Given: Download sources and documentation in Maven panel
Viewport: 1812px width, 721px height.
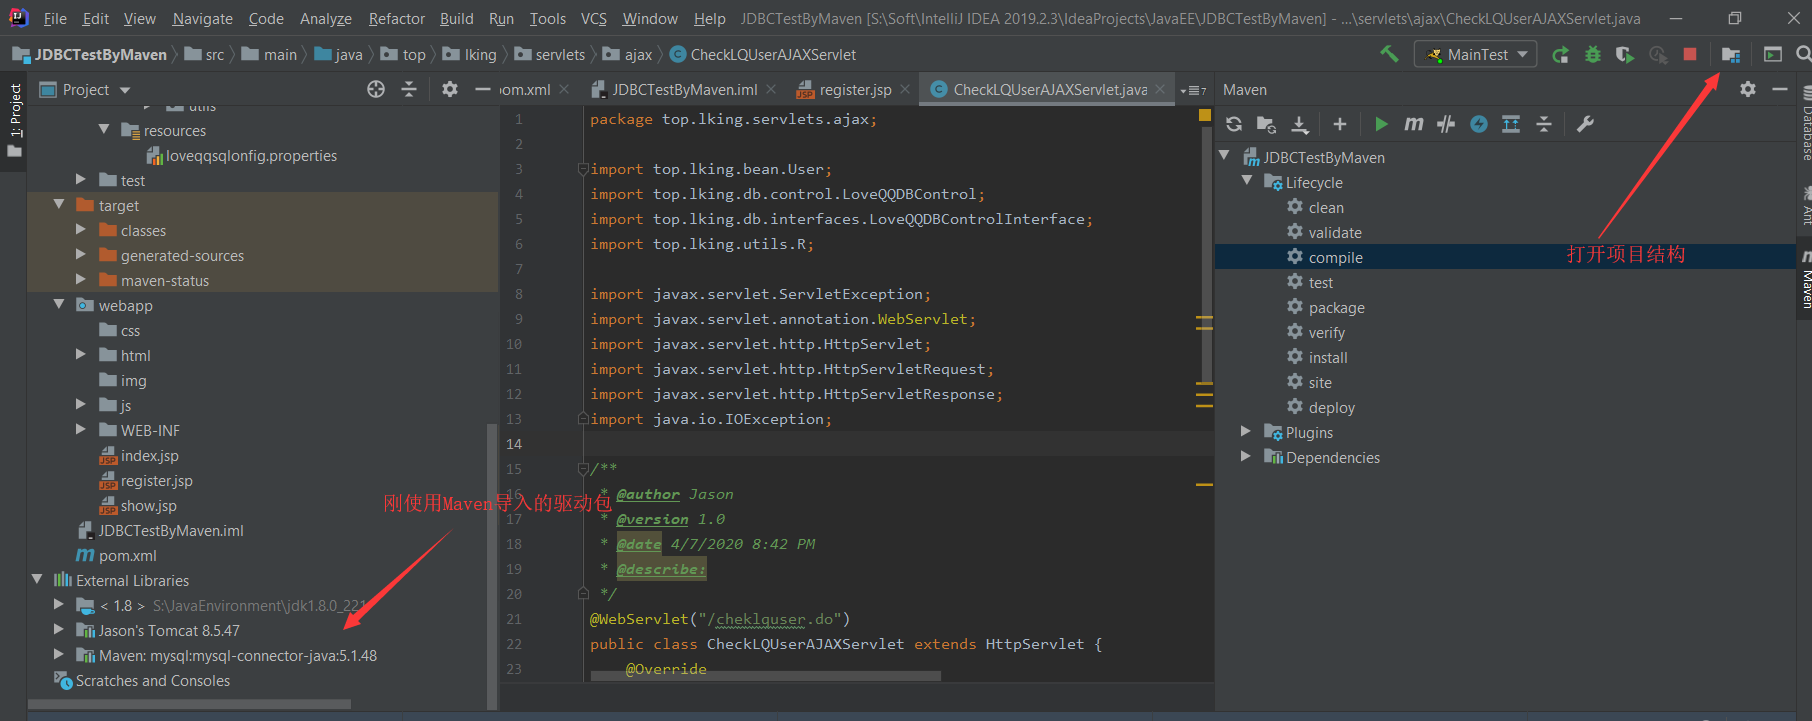Looking at the screenshot, I should tap(1300, 124).
